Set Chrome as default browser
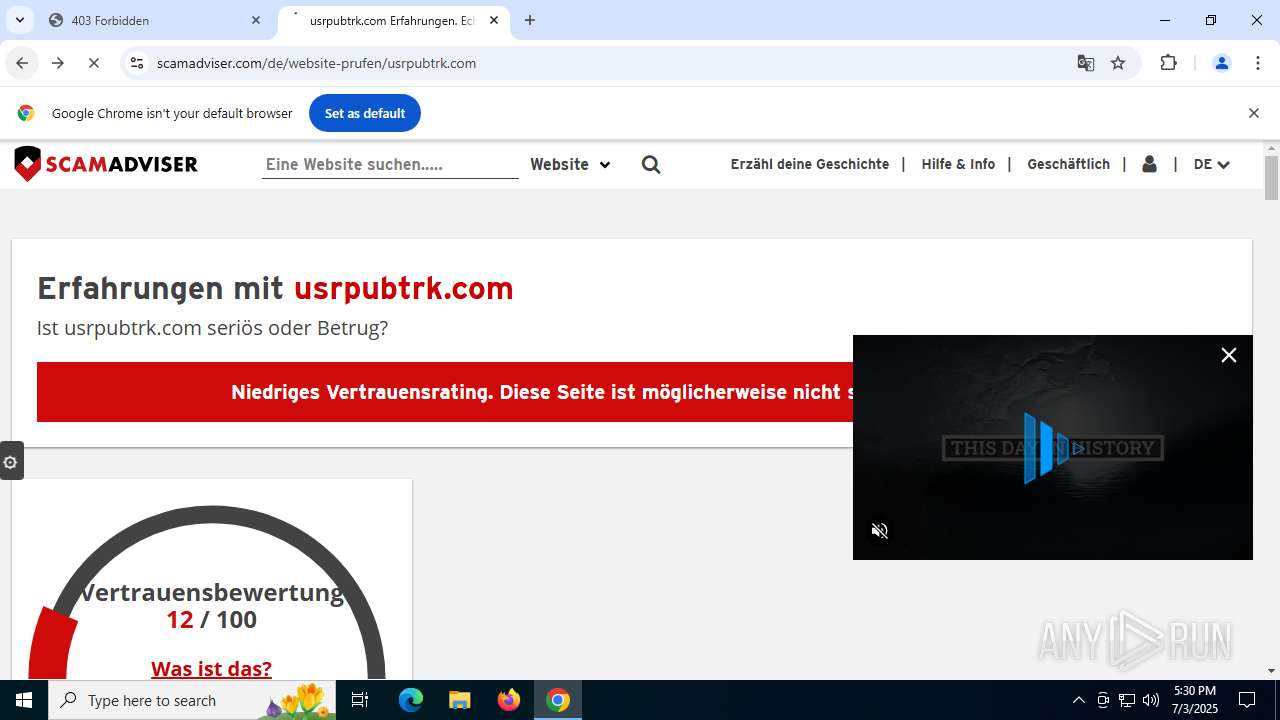 point(365,113)
